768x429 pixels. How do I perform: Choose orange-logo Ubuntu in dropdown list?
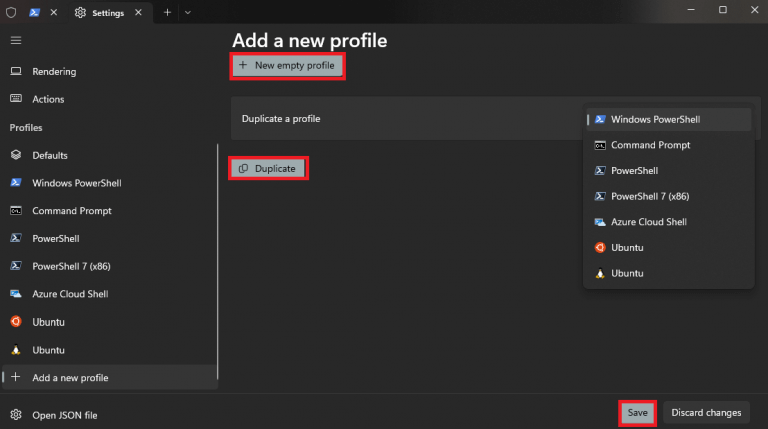click(x=669, y=248)
